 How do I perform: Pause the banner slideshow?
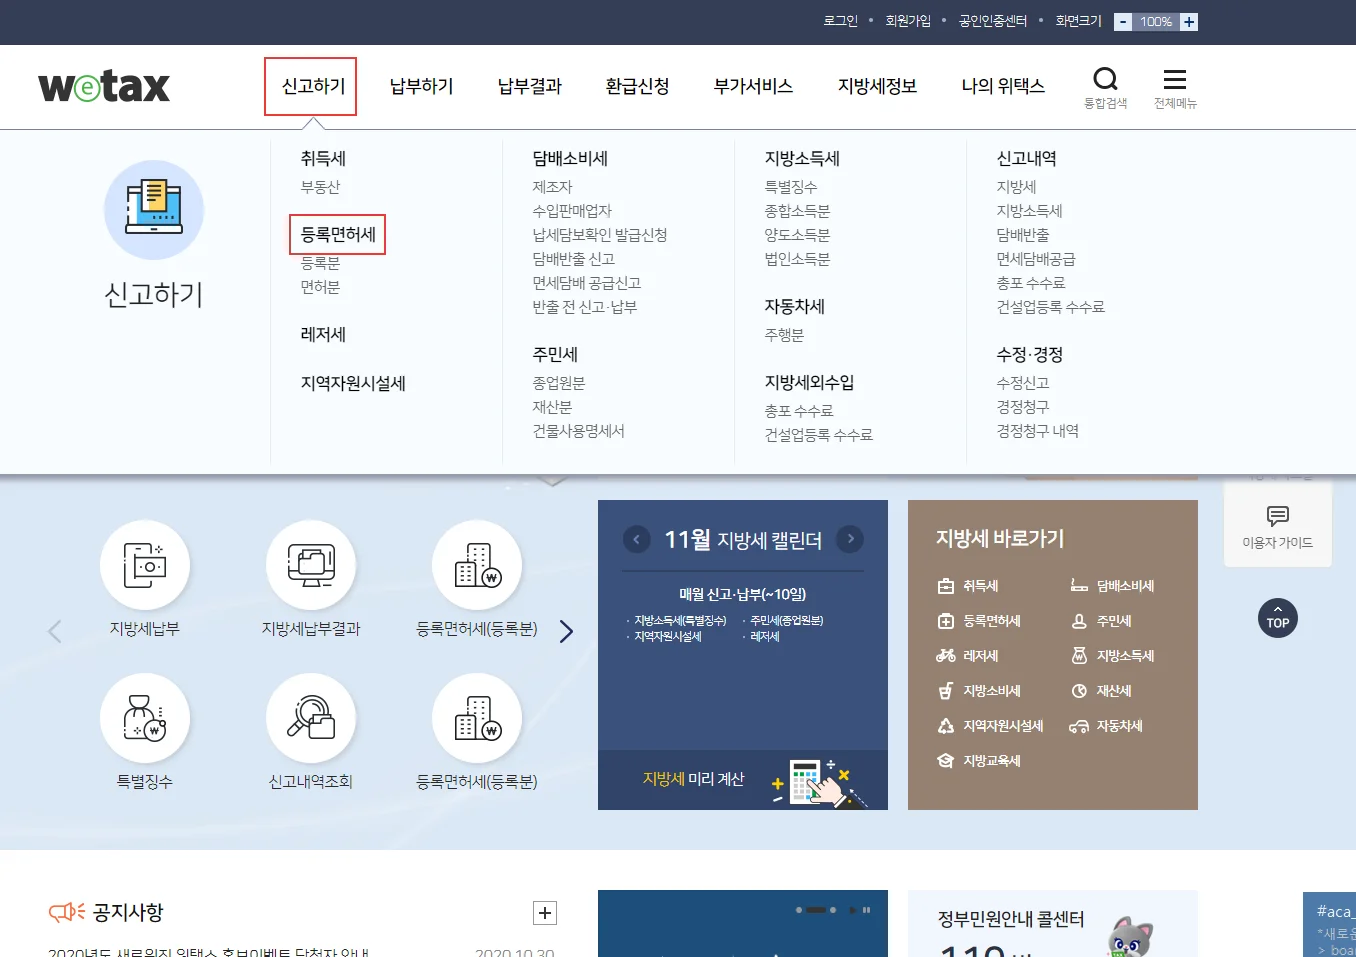866,910
